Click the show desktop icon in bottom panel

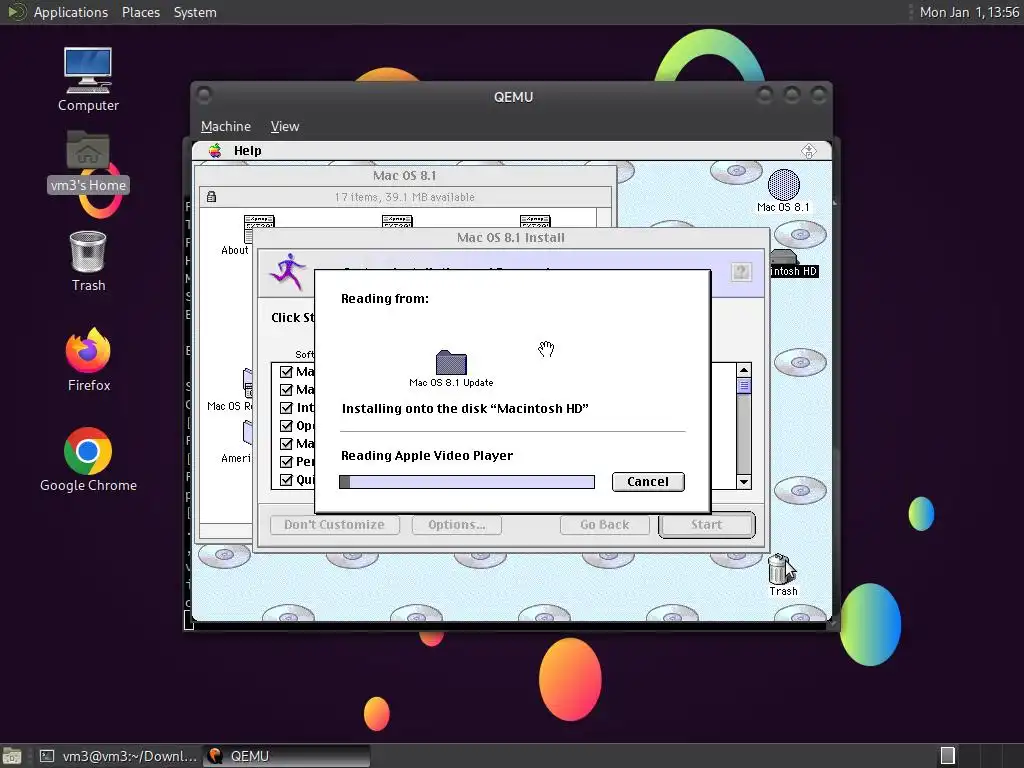[x=11, y=756]
